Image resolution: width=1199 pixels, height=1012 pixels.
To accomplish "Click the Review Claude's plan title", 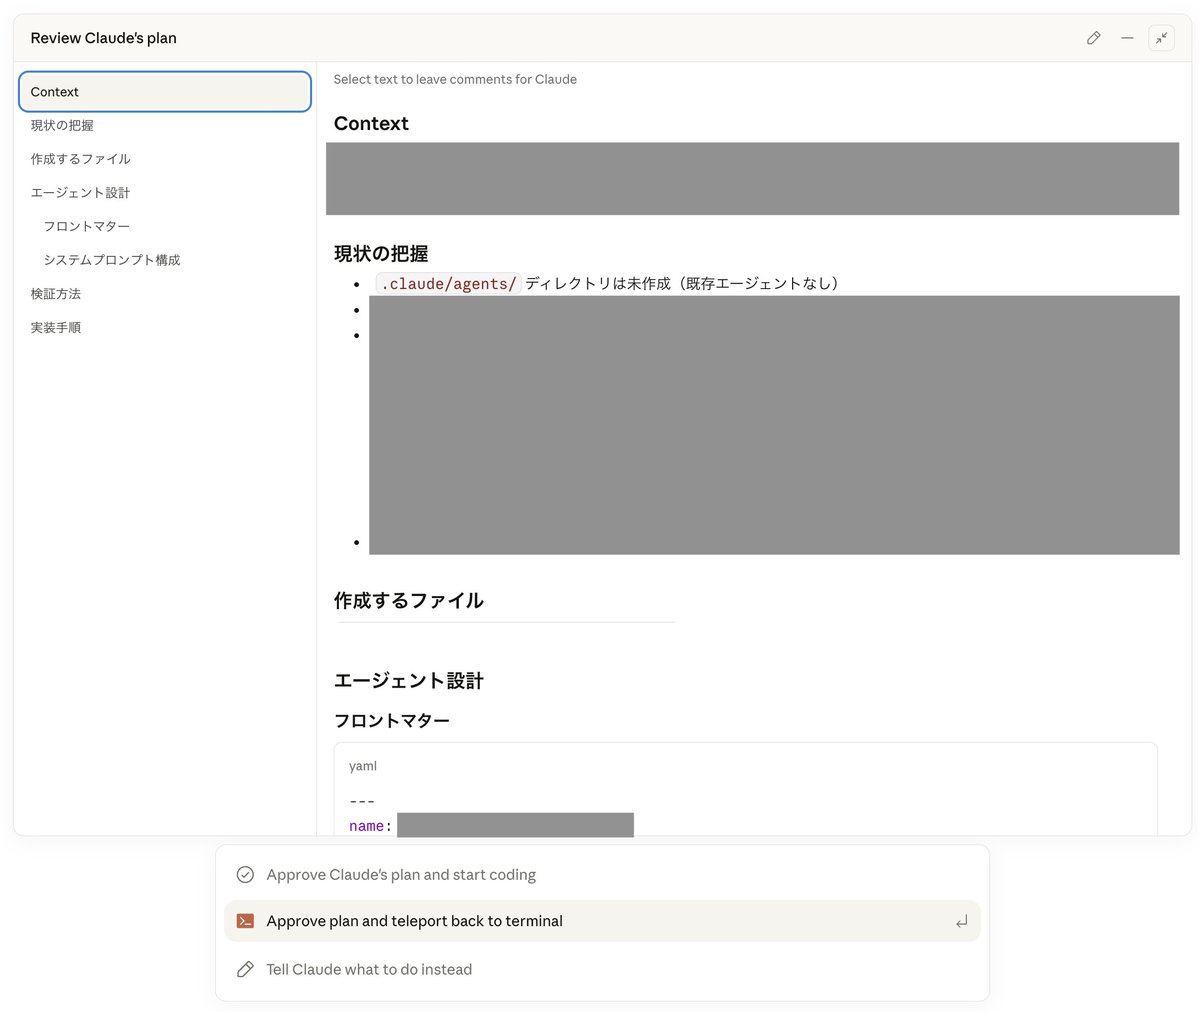I will tap(103, 38).
